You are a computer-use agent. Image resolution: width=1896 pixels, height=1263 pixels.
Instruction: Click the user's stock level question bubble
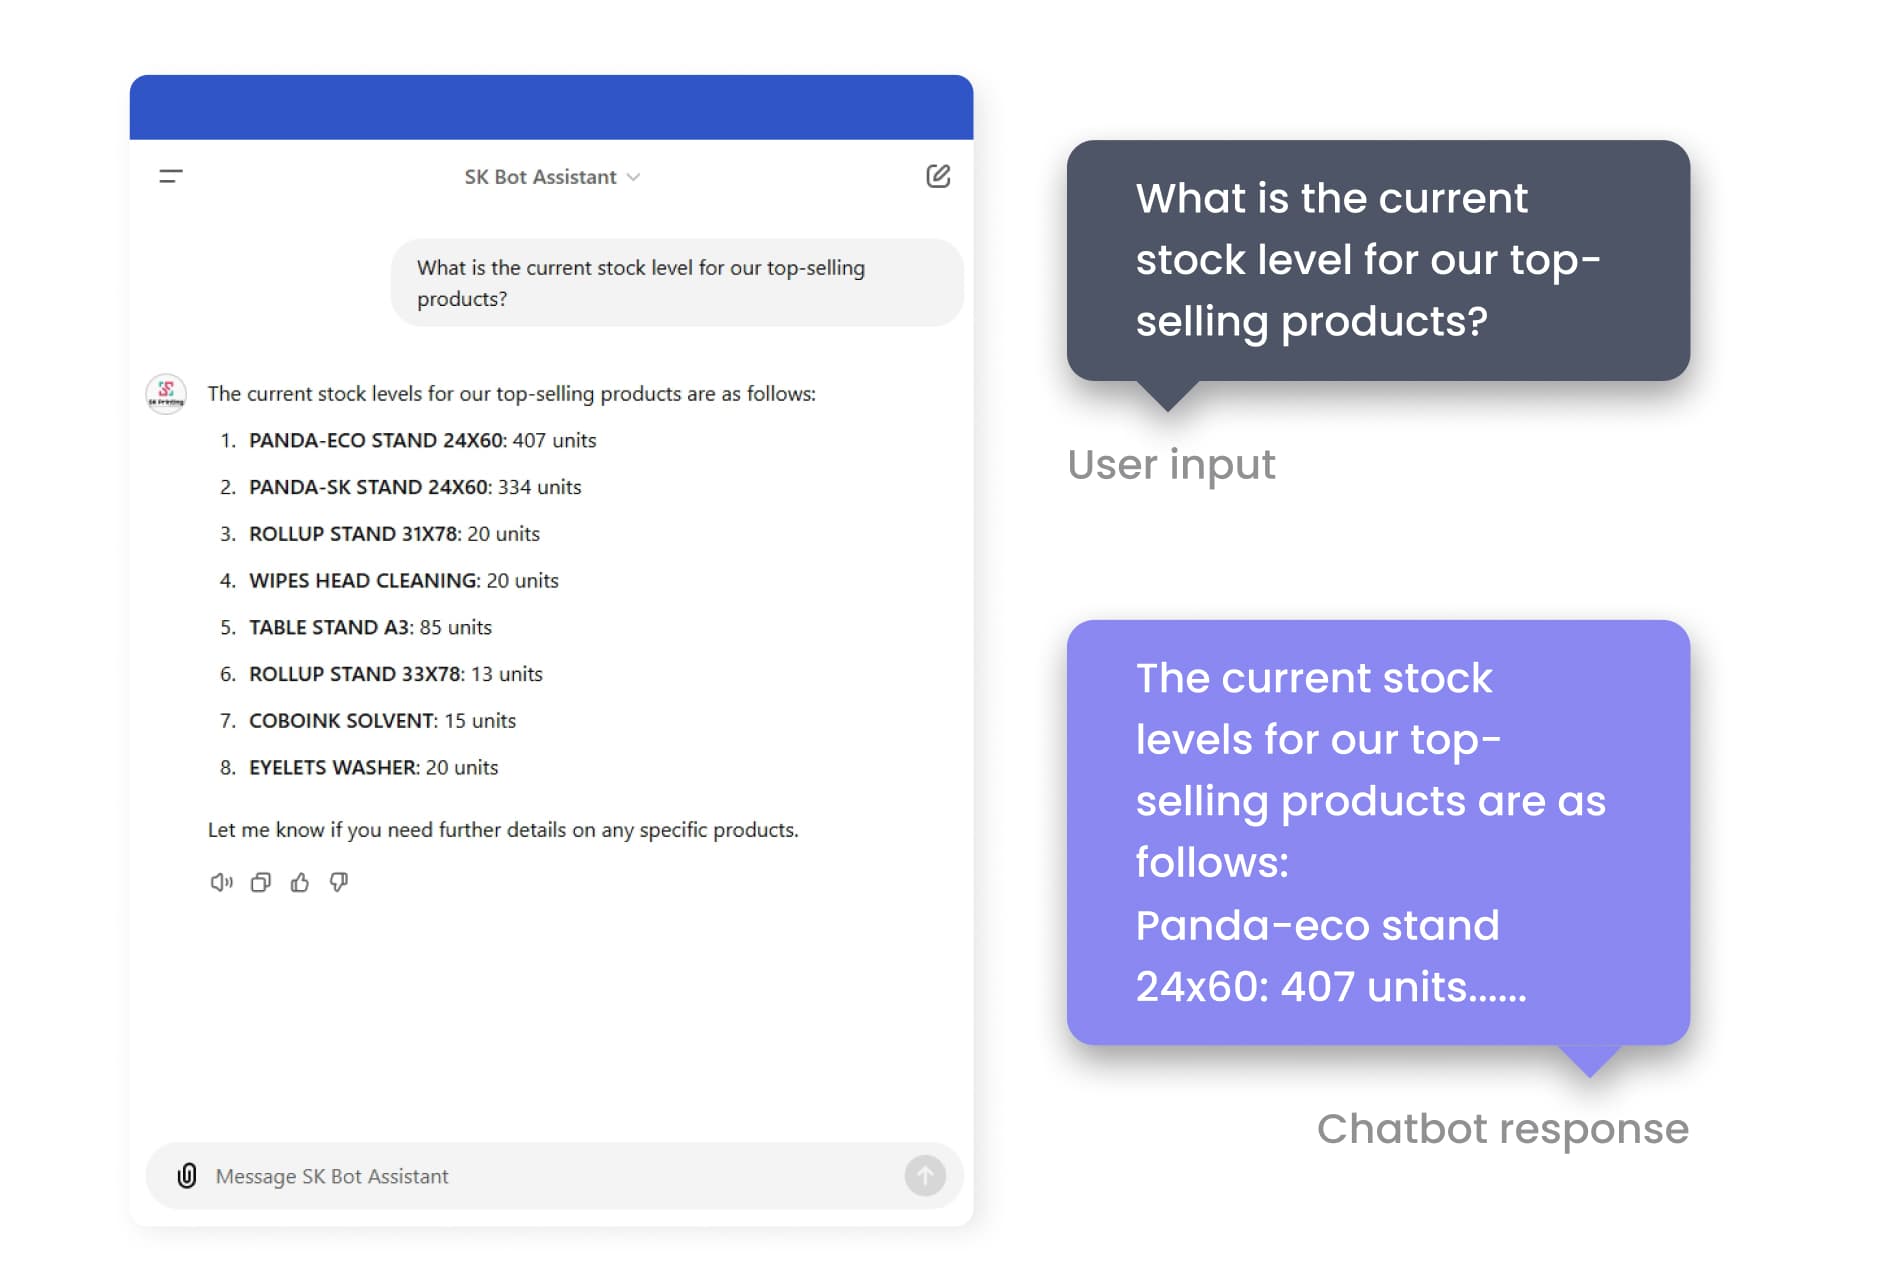[x=676, y=283]
